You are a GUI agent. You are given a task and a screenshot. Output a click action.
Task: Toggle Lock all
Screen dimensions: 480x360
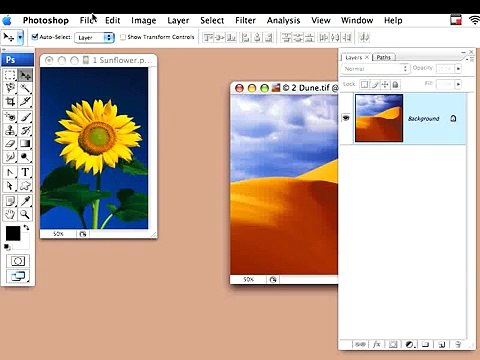395,84
